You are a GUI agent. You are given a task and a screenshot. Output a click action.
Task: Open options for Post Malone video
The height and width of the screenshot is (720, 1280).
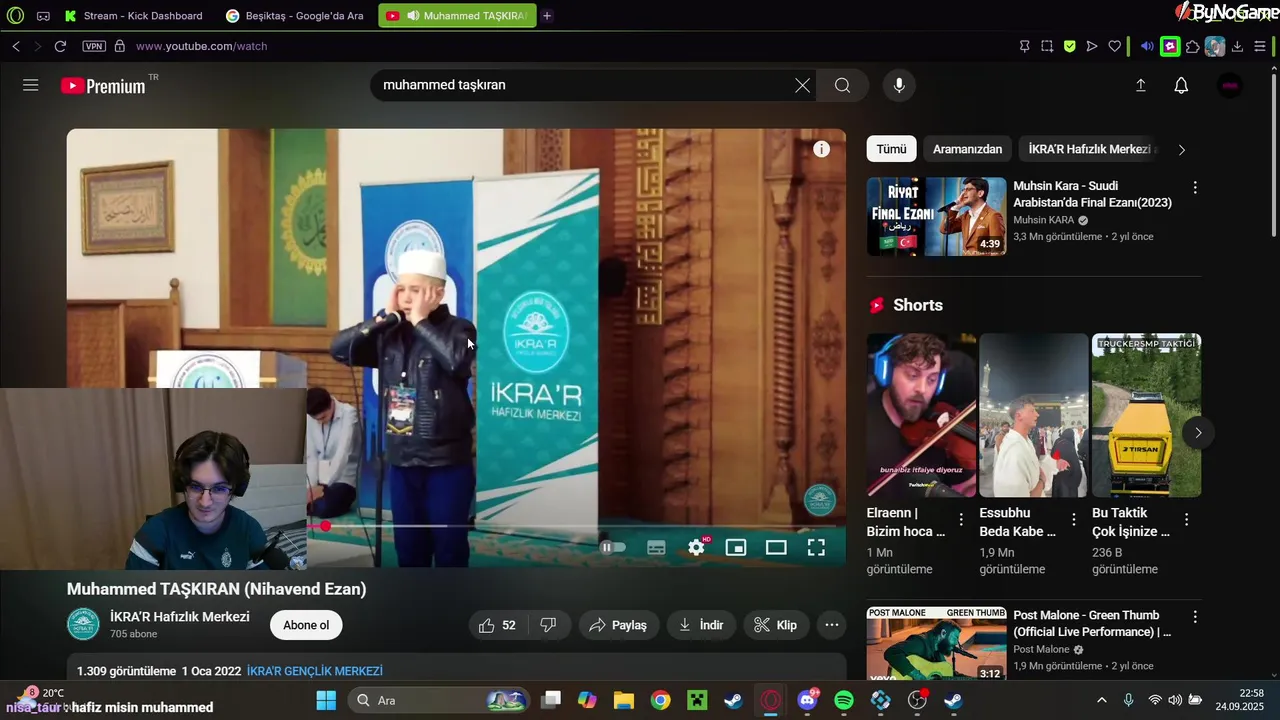pos(1194,617)
